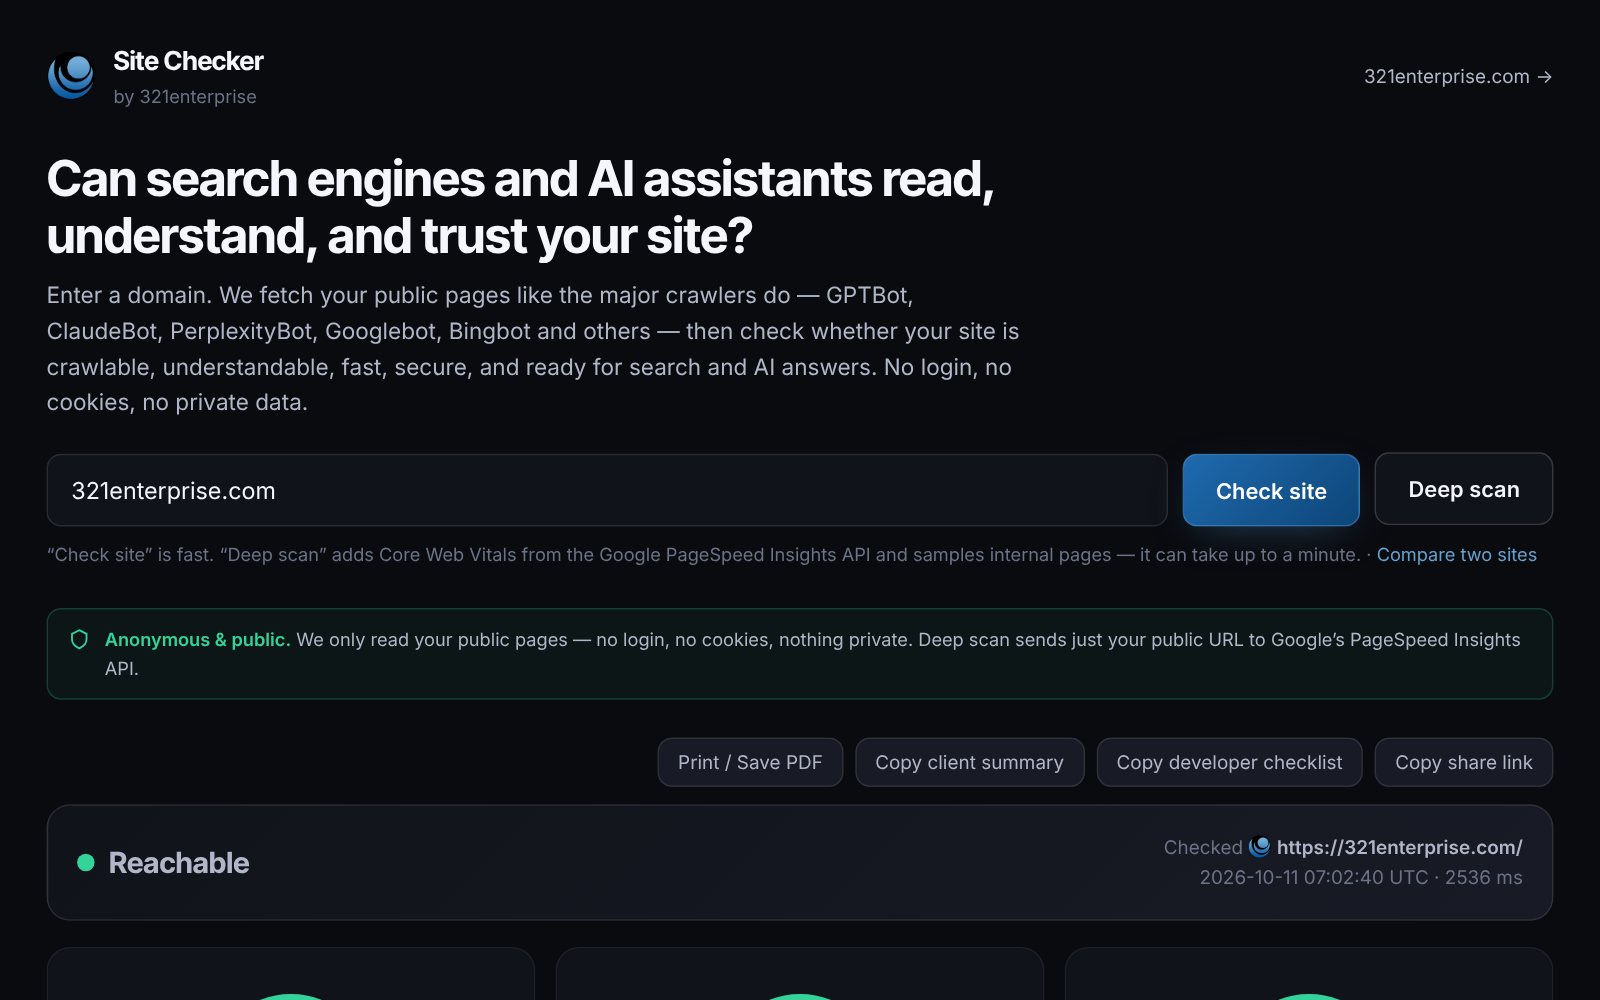Open the 321enterprise.com header link
Screen dimensions: 1600x1000
[x=1458, y=77]
